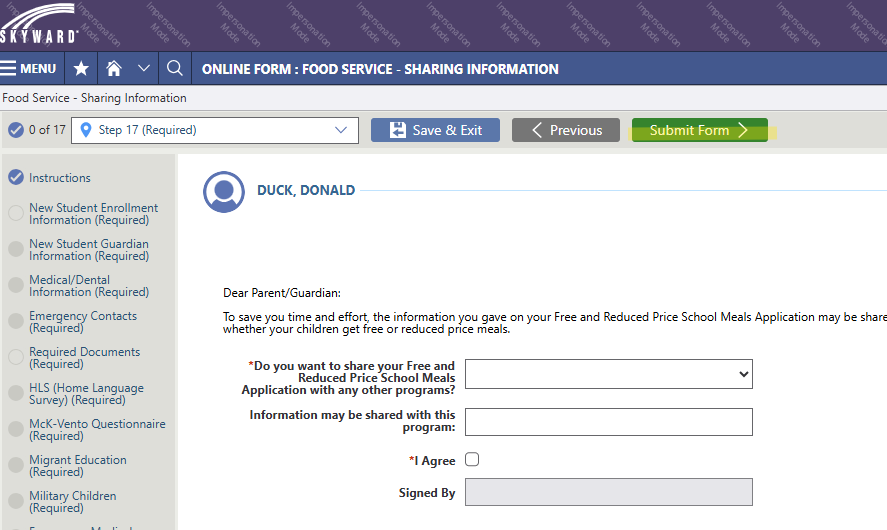Select status circle beside Emergency Contacts

pyautogui.click(x=15, y=321)
